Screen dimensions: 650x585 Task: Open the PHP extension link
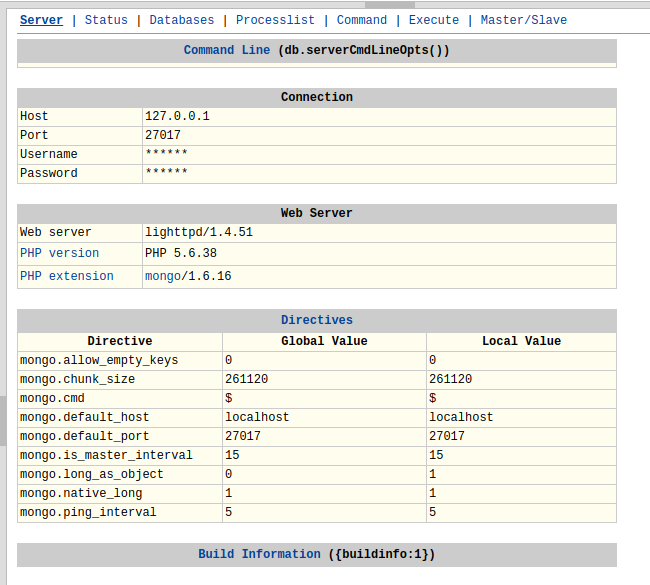(66, 276)
